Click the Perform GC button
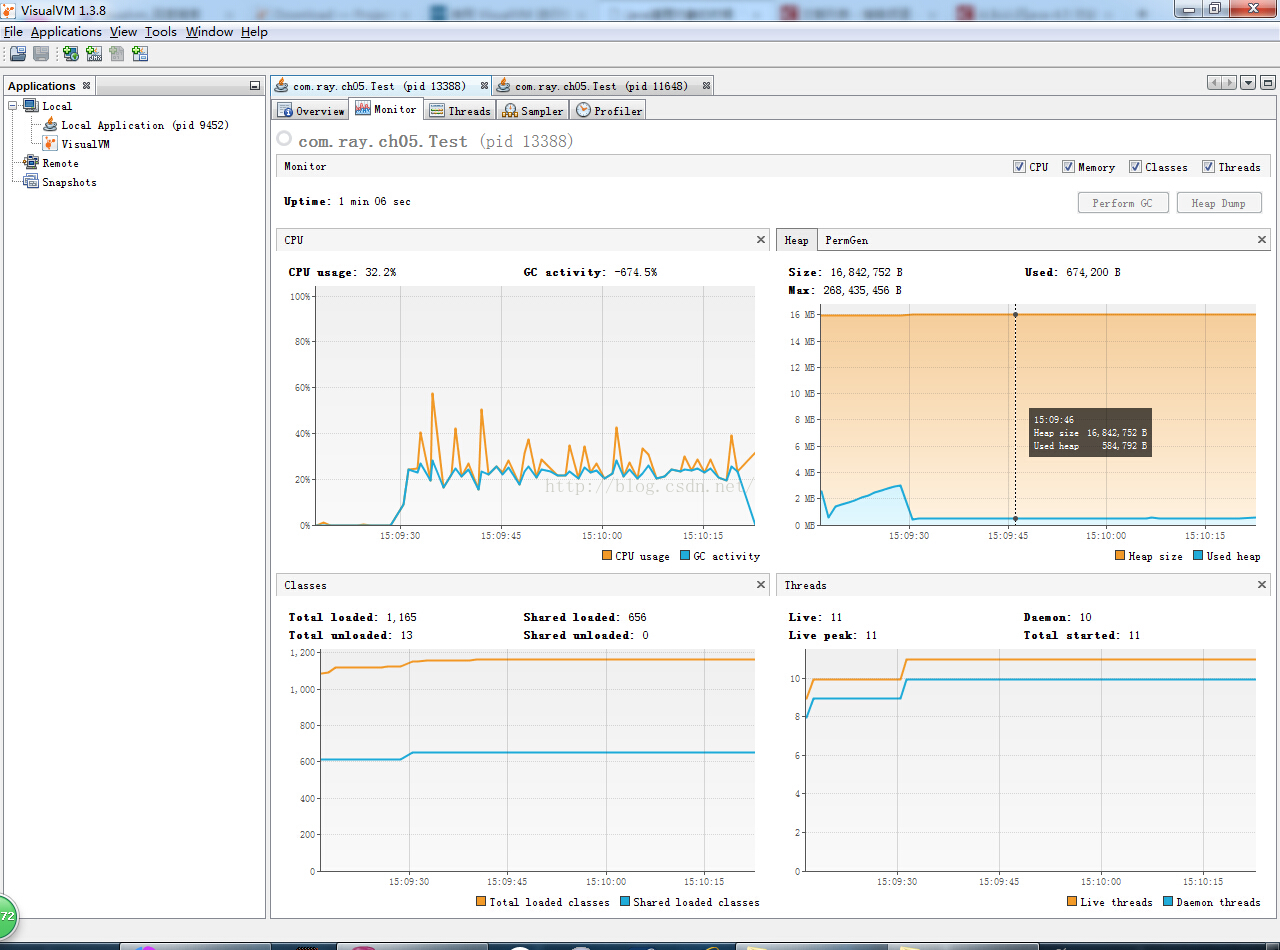Viewport: 1280px width, 950px height. click(x=1123, y=203)
